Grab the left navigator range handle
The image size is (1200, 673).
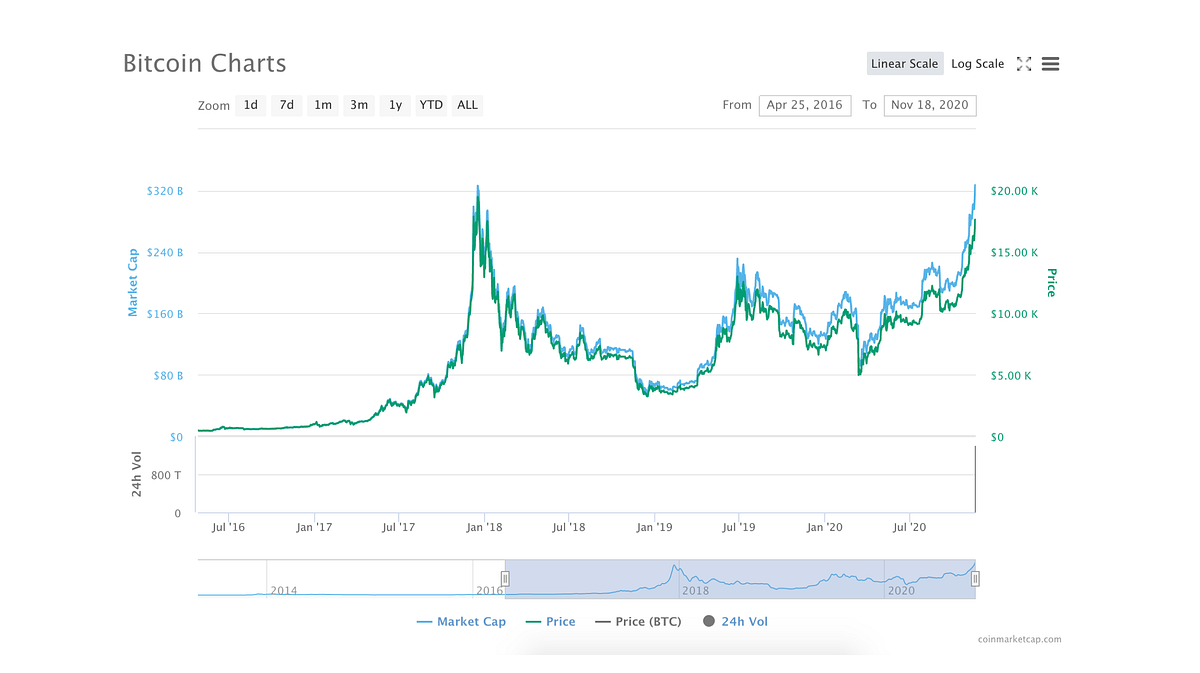(505, 578)
